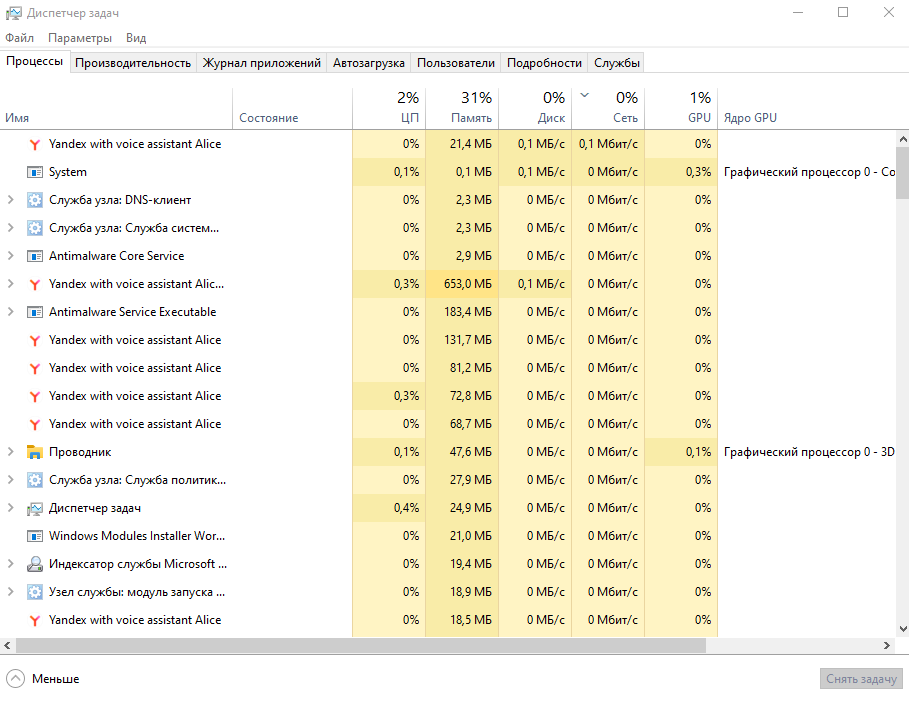Click the Yandex icon in the 131,7 МБ row

coord(35,340)
